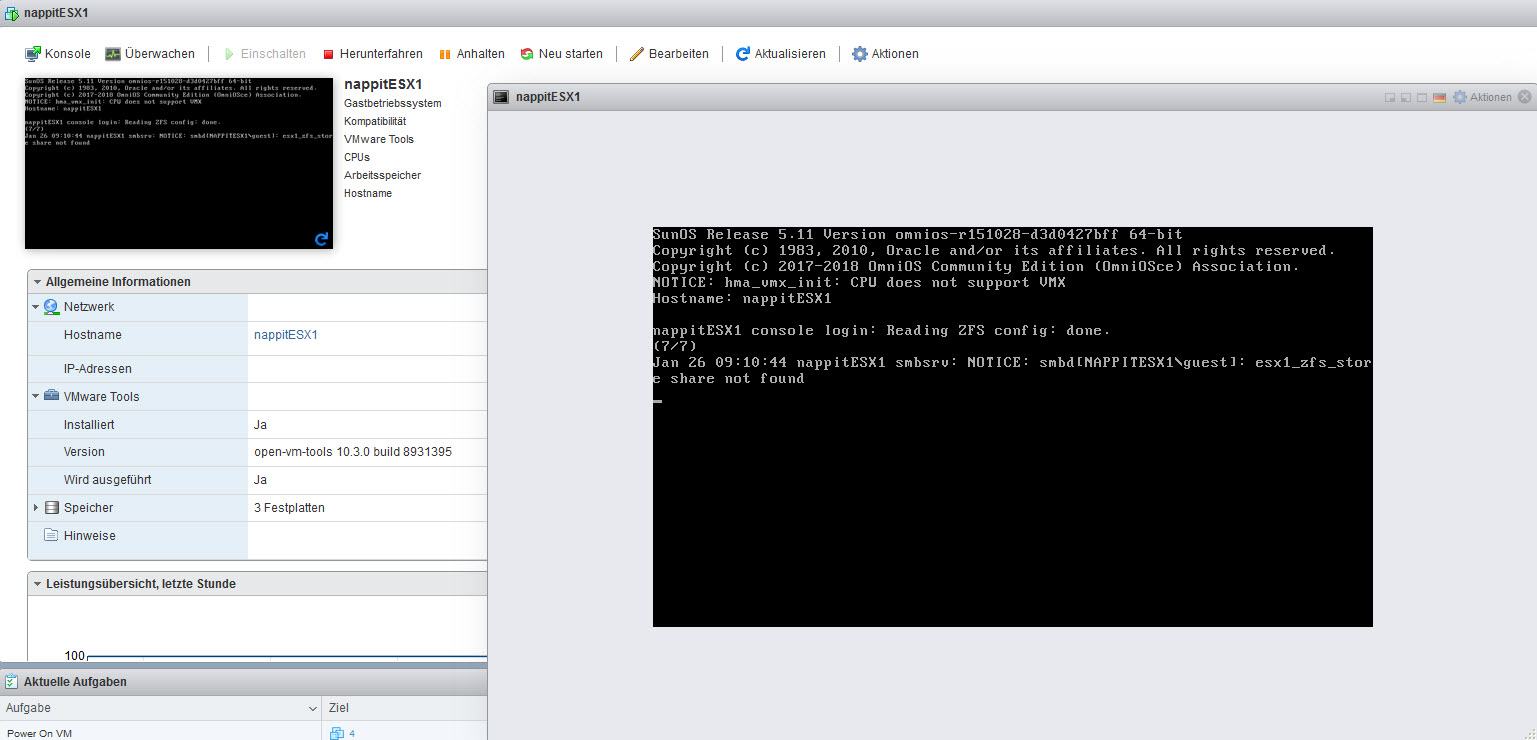This screenshot has width=1537, height=740.
Task: Click the nappitESX1 VM icon in title bar
Action: [x=11, y=13]
